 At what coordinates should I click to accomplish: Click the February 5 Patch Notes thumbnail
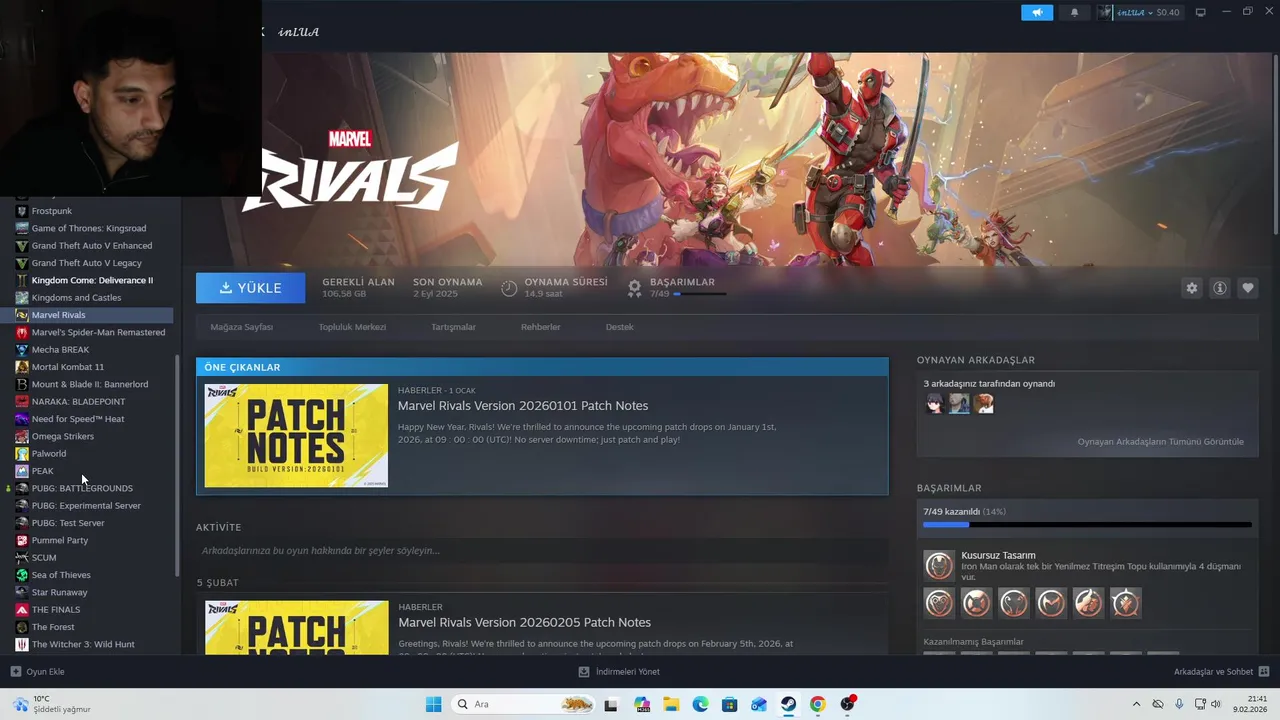pos(296,627)
